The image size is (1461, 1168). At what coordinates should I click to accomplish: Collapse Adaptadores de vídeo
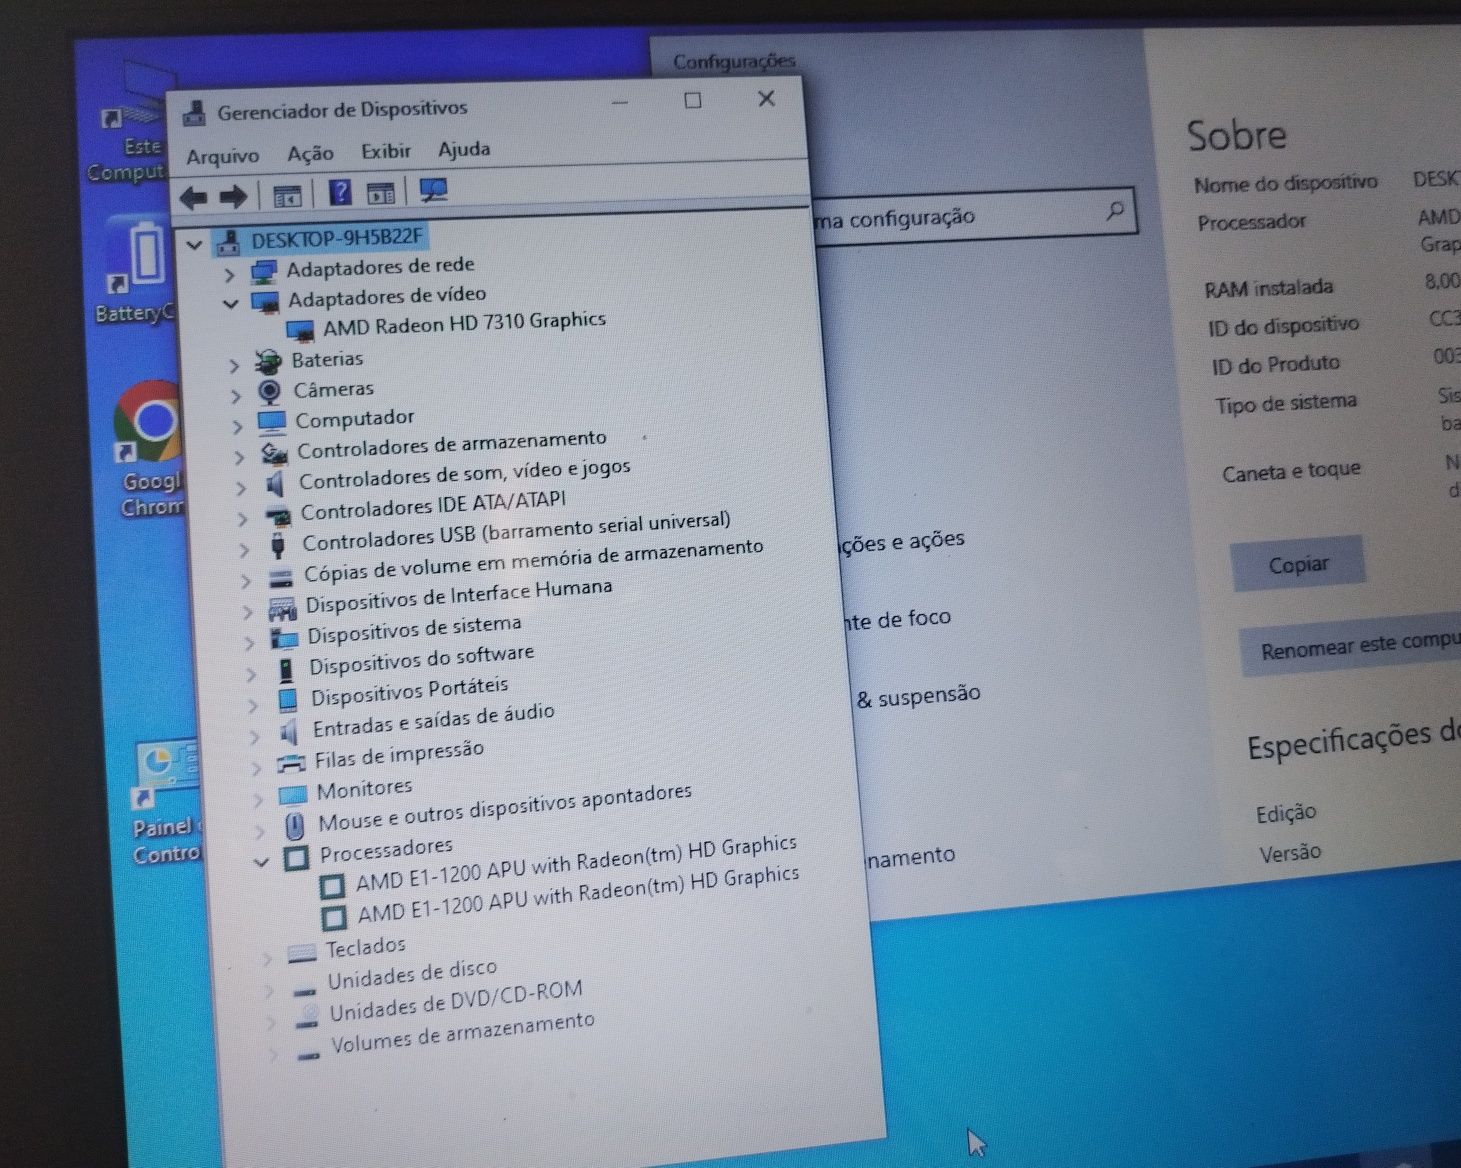pos(230,302)
